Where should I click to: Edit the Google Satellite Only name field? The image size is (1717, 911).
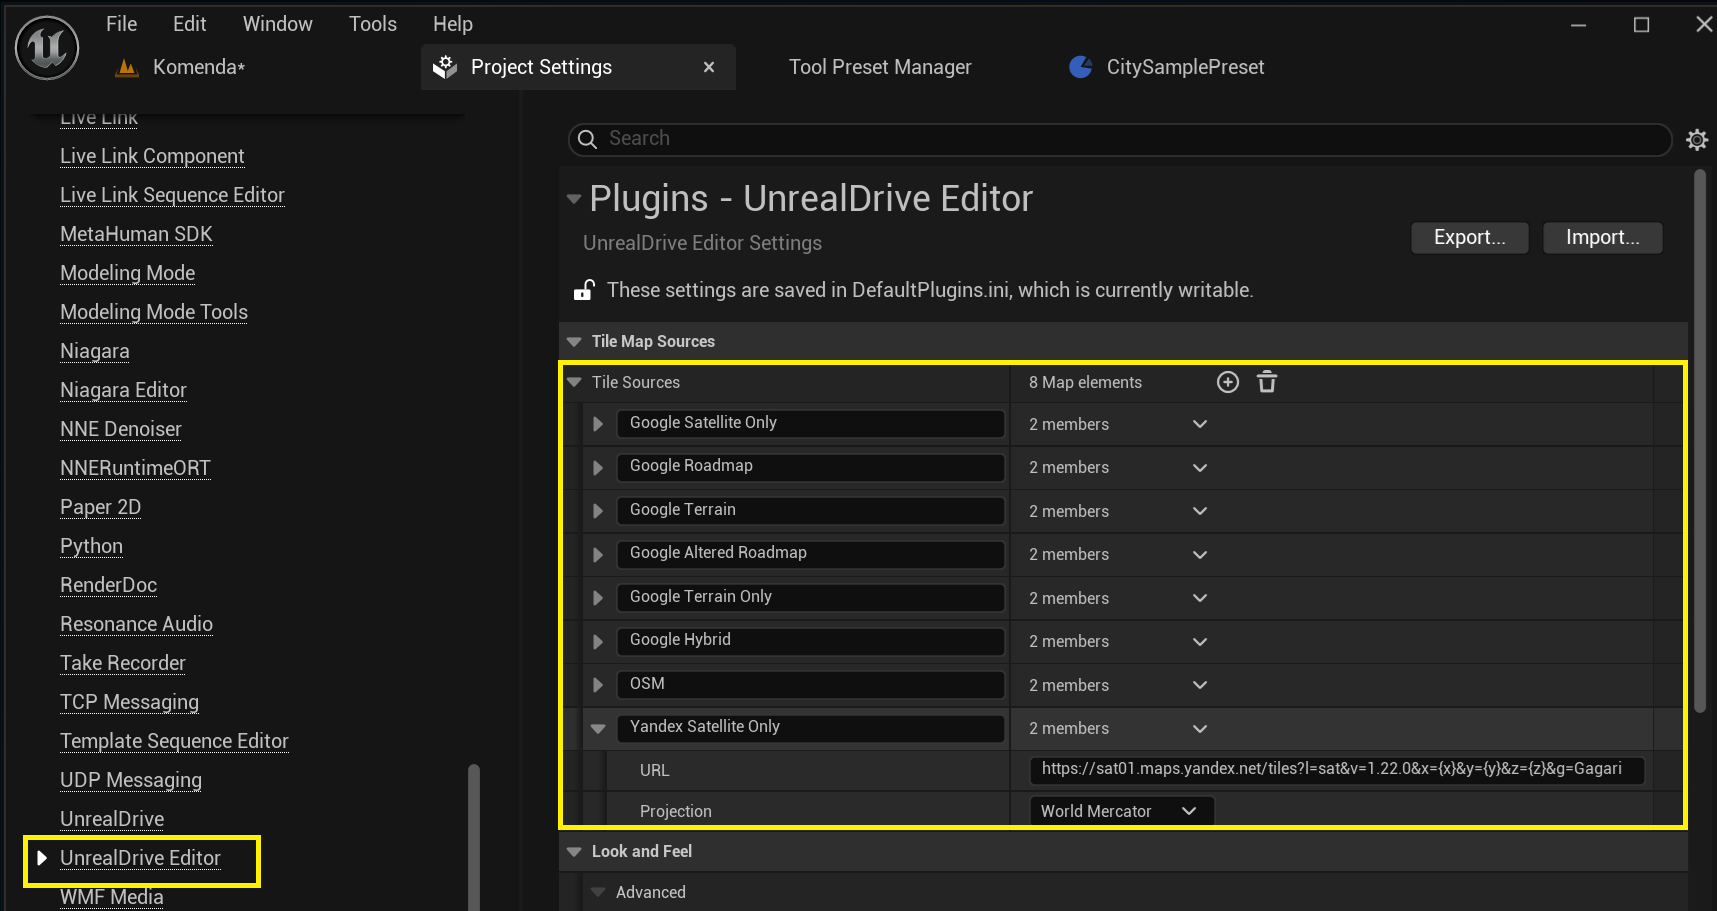coord(810,423)
